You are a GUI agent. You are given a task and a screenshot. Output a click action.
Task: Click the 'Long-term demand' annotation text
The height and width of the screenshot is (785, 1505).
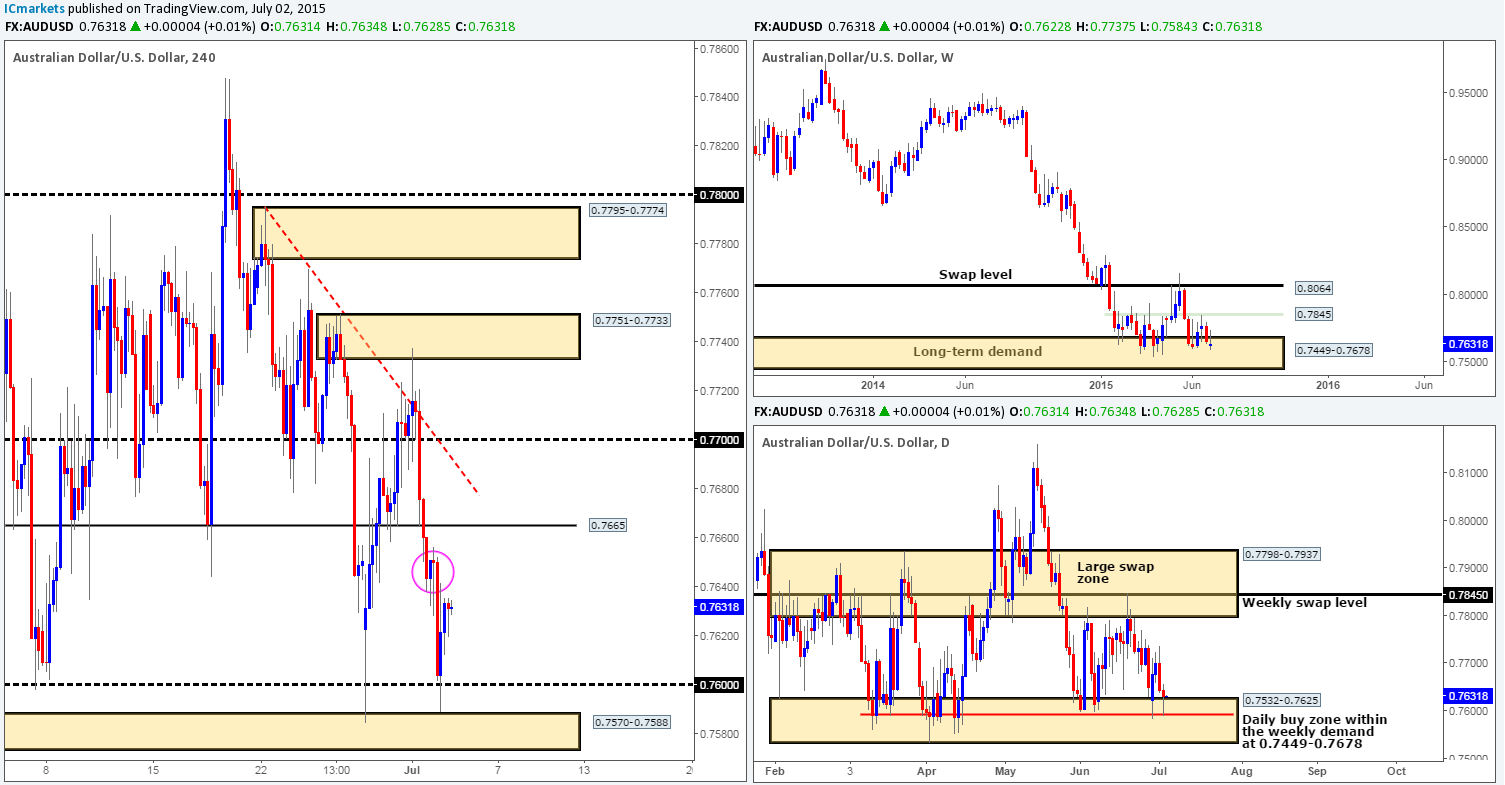(977, 351)
